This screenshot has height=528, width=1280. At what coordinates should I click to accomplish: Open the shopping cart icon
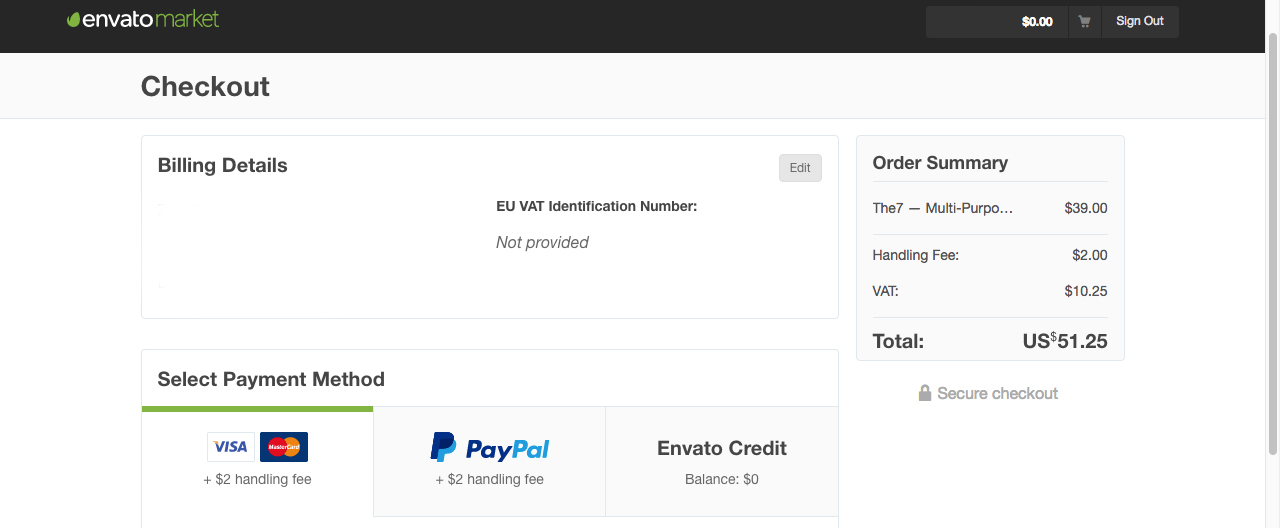coord(1084,21)
